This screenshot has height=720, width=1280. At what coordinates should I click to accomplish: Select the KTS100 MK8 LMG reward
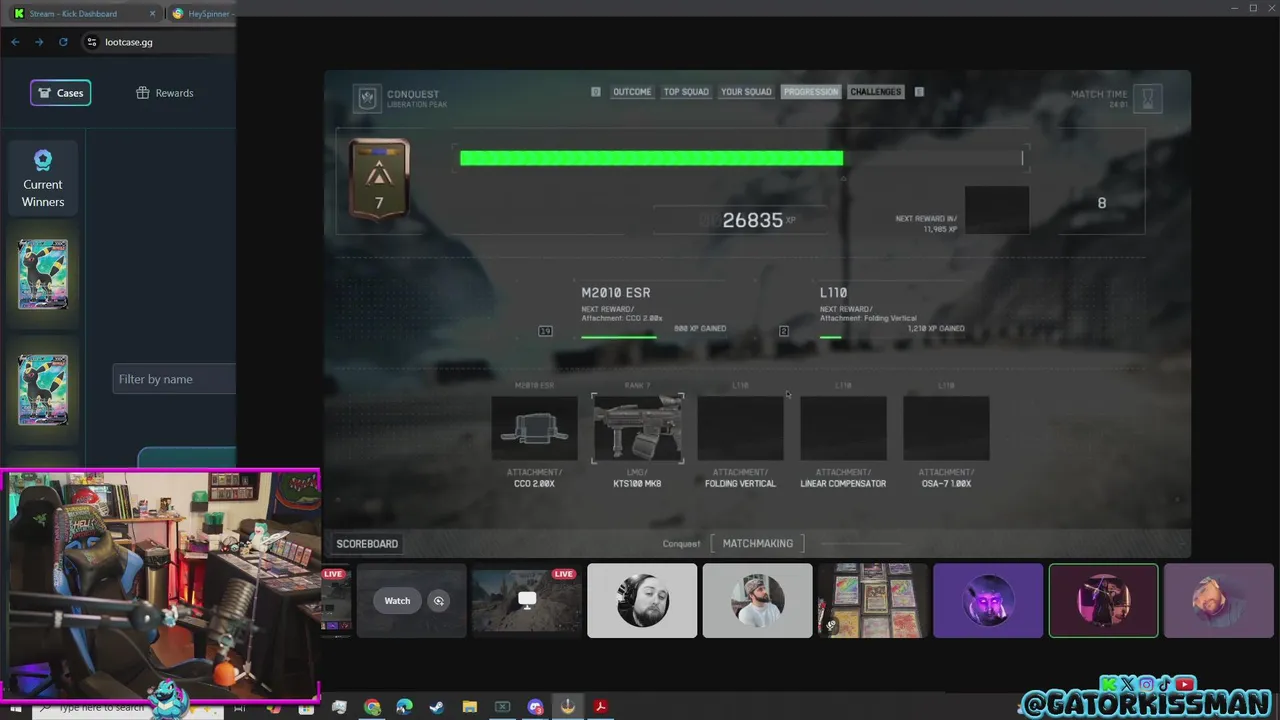637,429
